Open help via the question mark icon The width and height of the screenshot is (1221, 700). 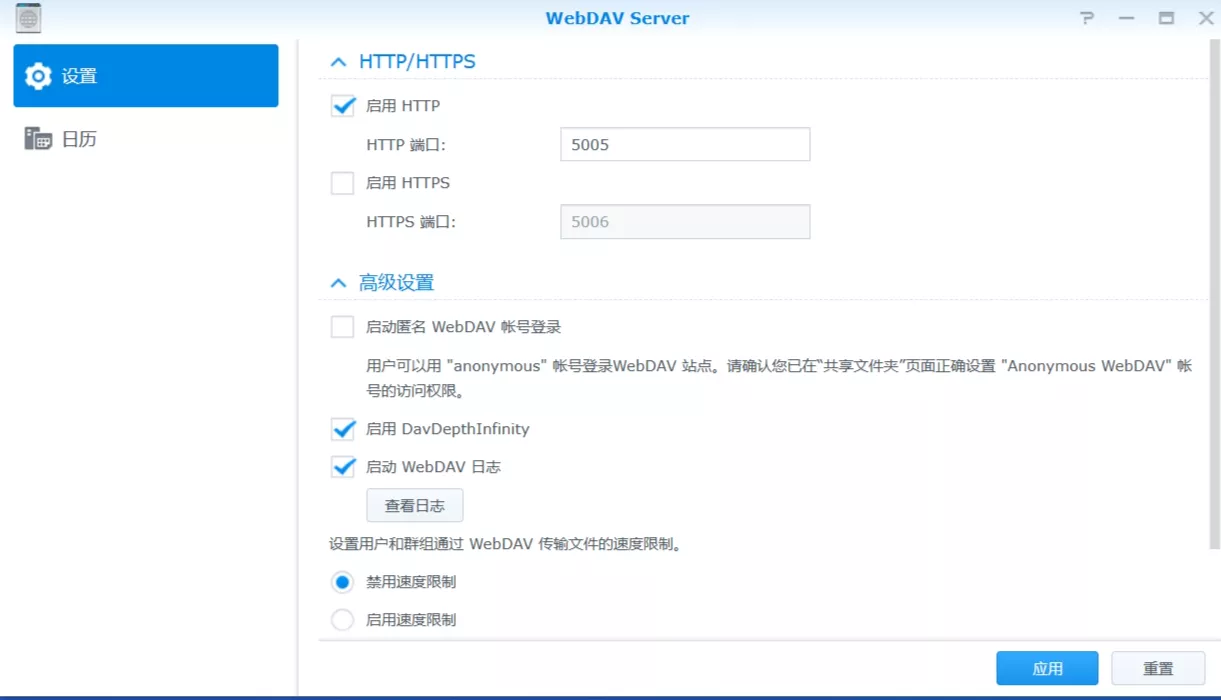1087,18
